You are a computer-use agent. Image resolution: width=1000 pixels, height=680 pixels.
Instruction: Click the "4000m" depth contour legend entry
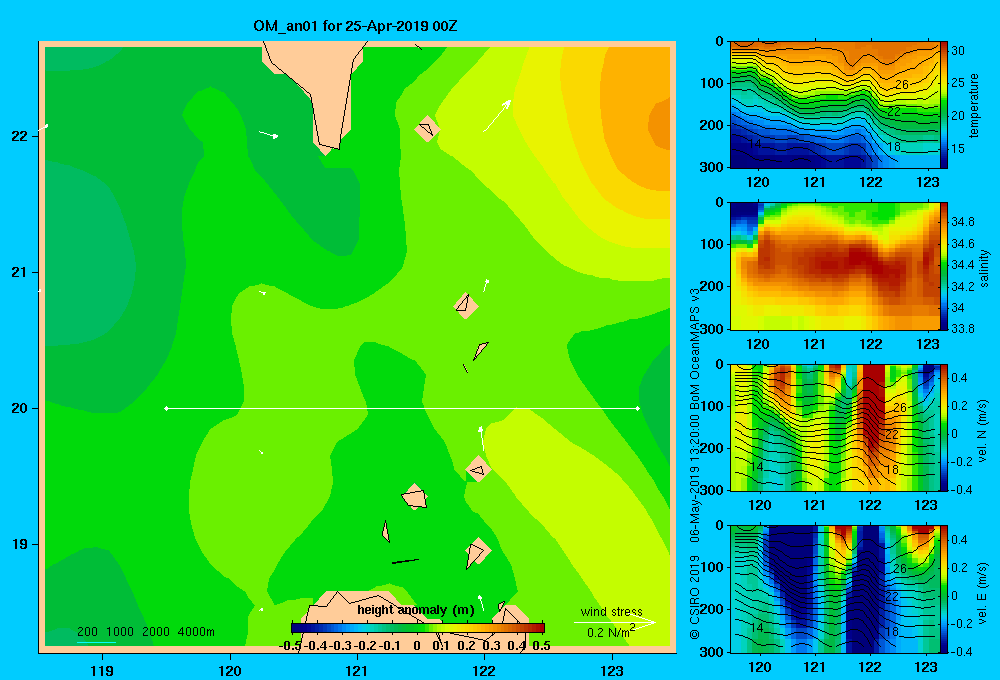pos(196,632)
